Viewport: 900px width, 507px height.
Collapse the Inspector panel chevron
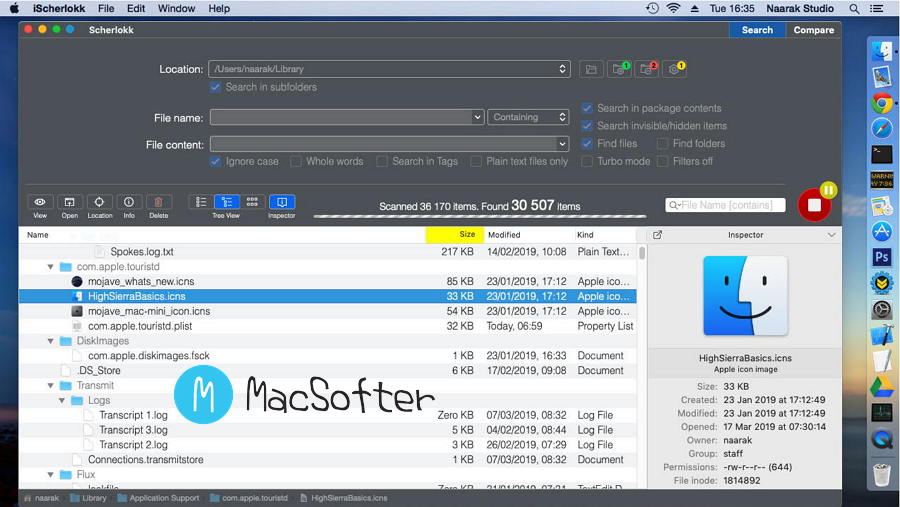pos(831,235)
